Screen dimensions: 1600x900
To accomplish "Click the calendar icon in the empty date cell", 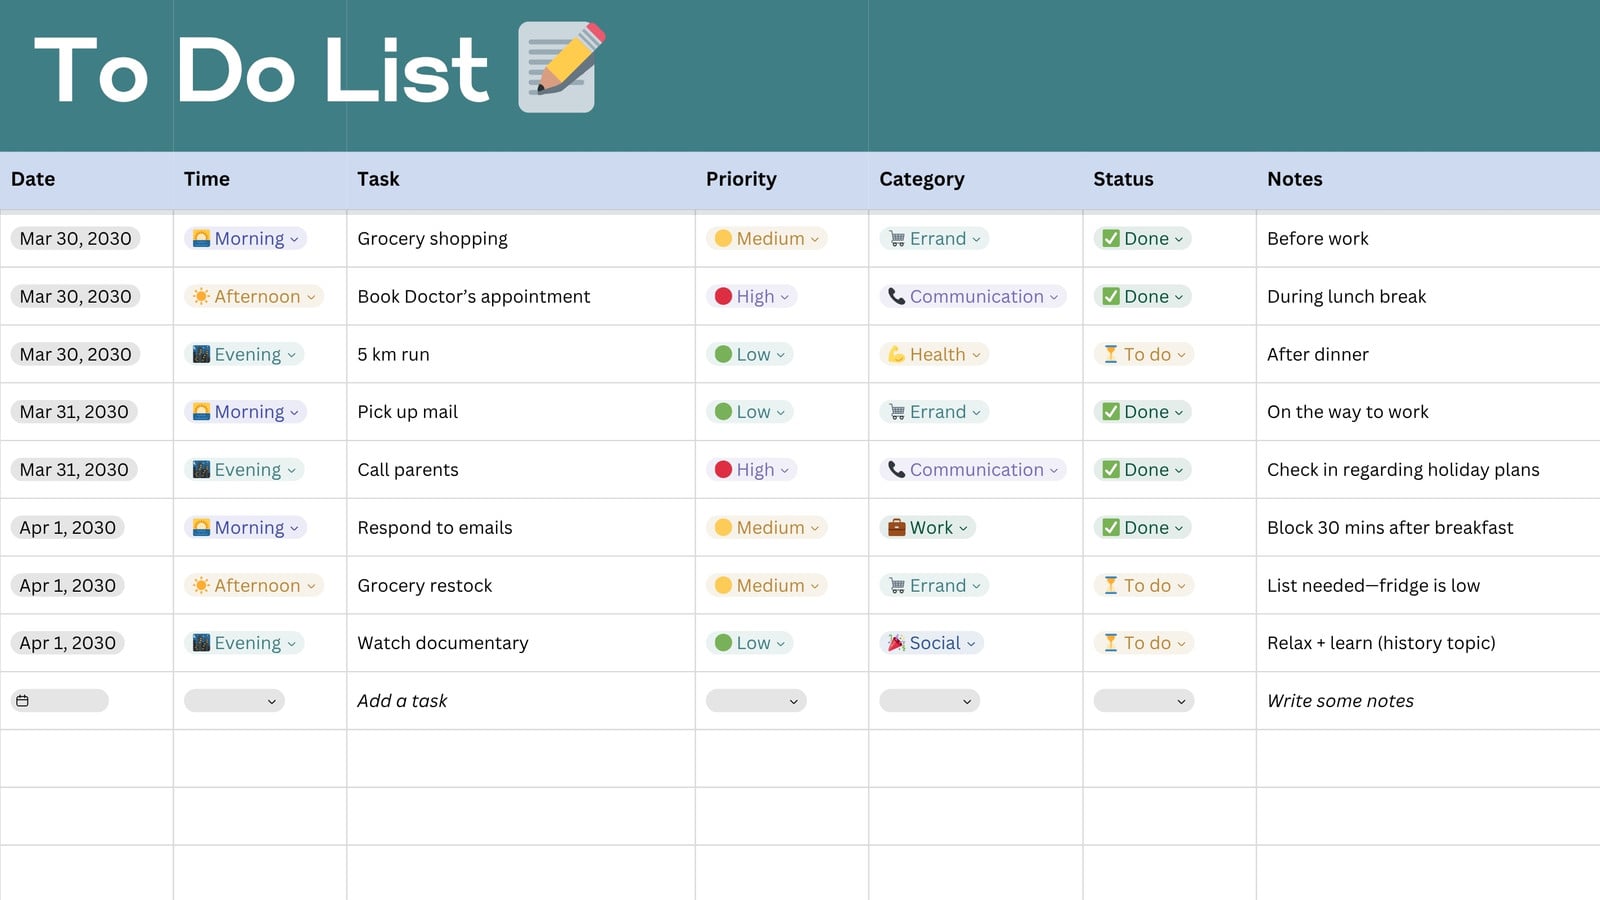I will (x=23, y=701).
